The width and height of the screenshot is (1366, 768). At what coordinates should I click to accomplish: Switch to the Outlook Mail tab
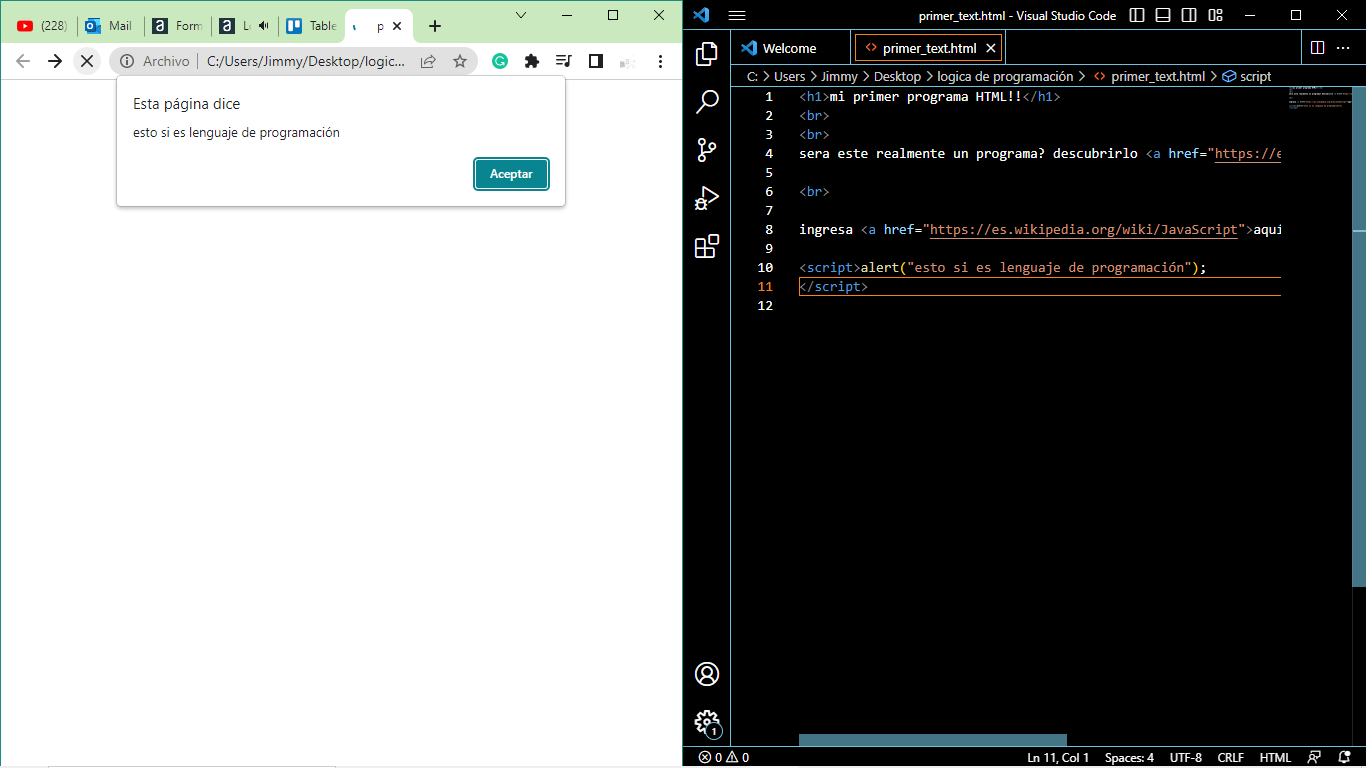(x=110, y=26)
